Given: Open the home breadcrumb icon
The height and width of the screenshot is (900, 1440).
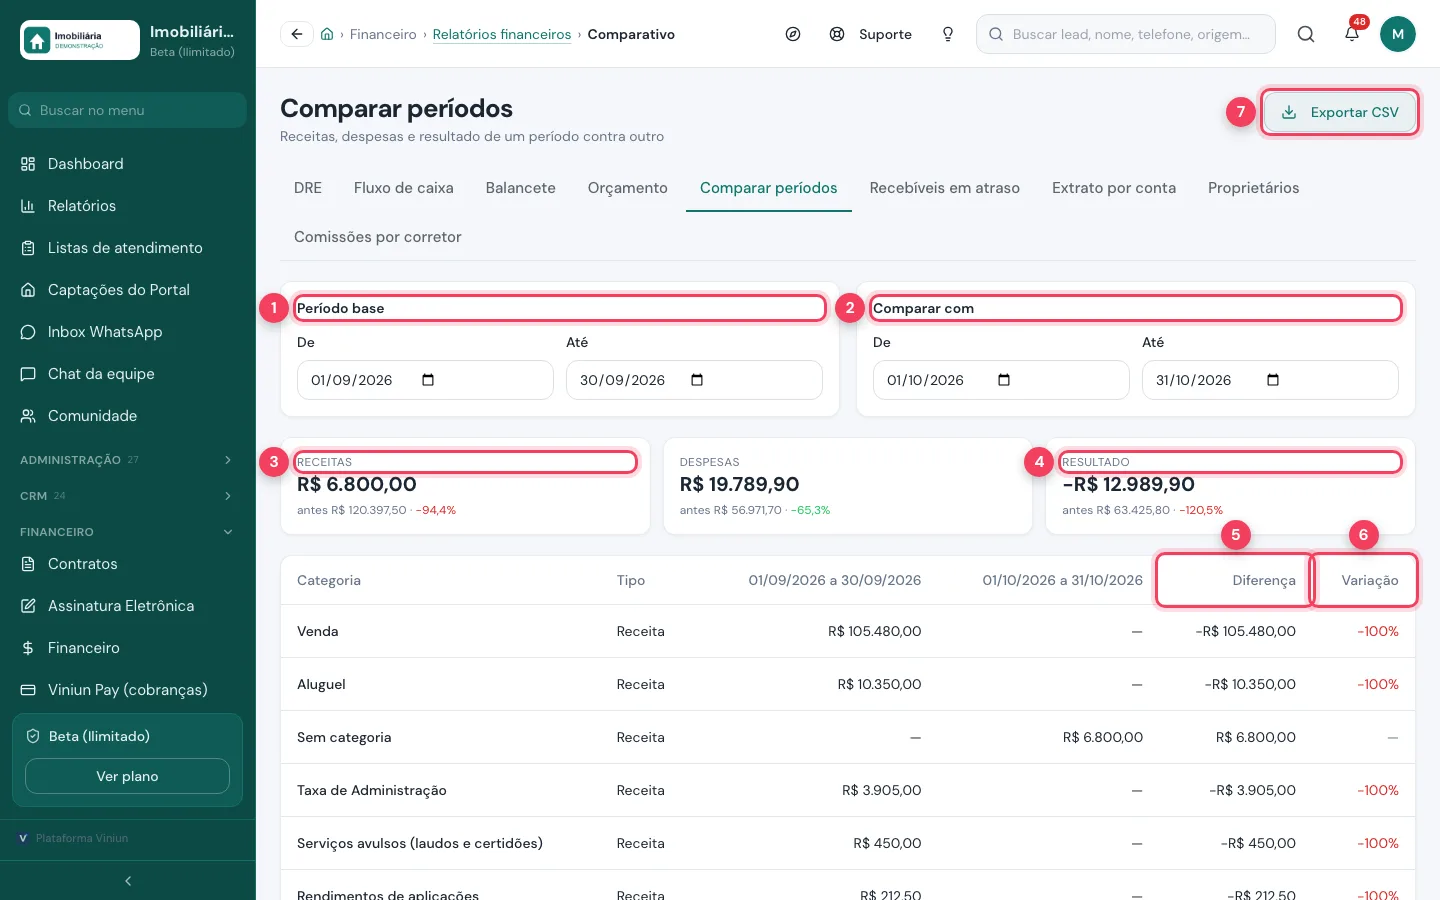Looking at the screenshot, I should (327, 34).
